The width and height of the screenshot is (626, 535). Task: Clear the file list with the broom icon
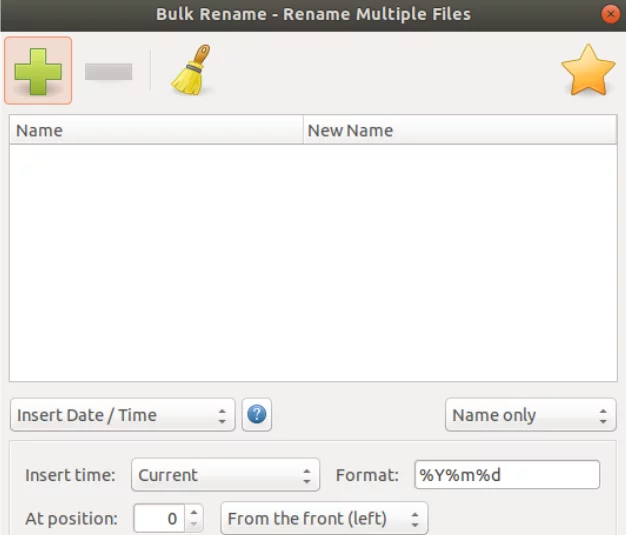(x=190, y=71)
